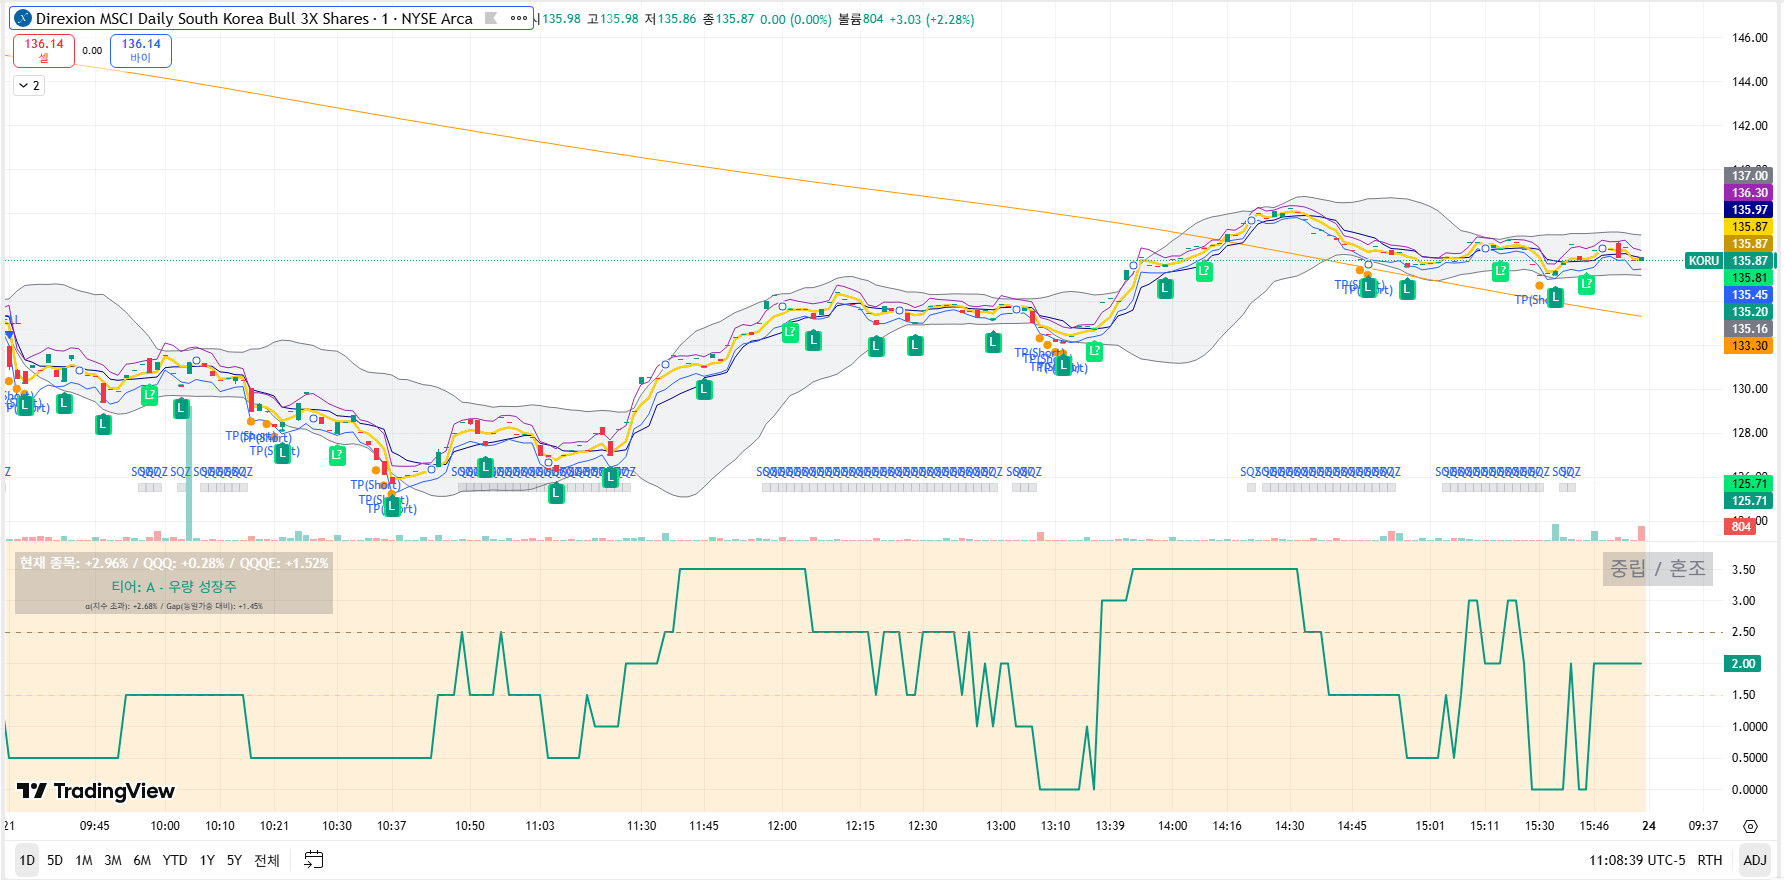Click the blue buy button at 136.14

[141, 50]
